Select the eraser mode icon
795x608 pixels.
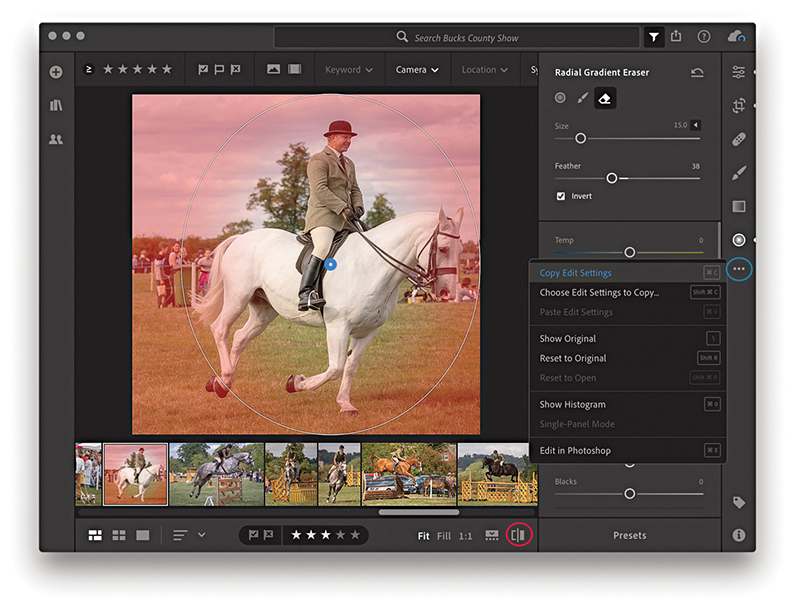605,98
